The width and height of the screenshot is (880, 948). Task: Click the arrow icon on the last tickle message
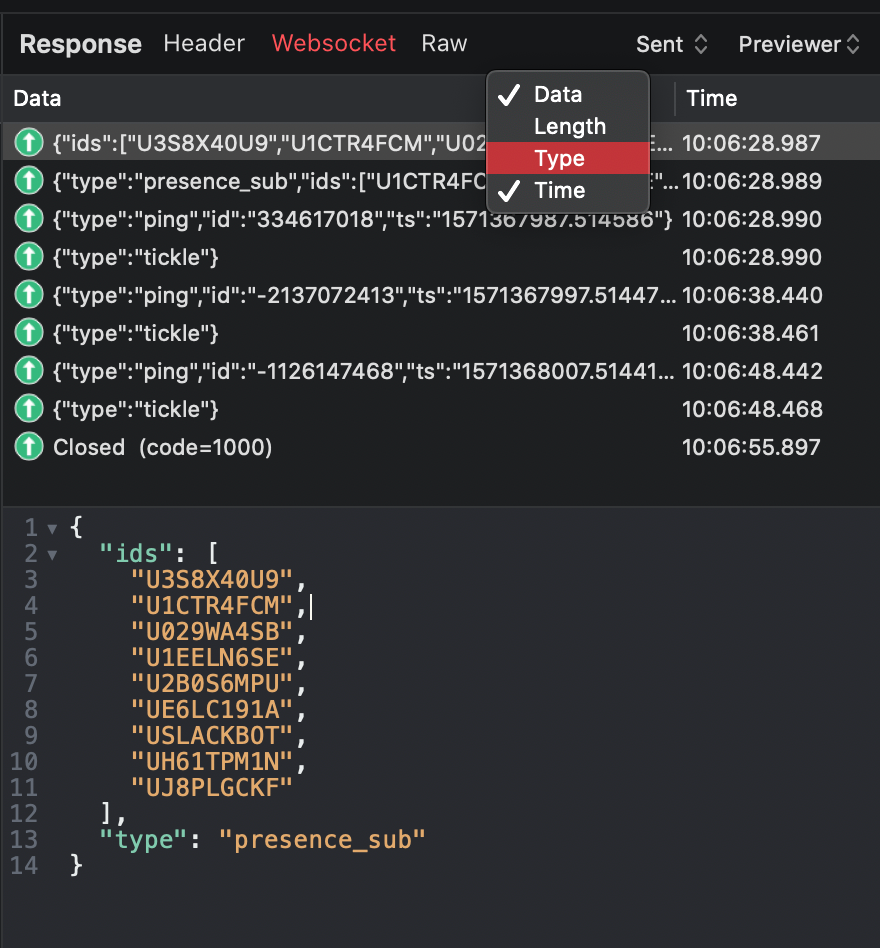pos(28,409)
